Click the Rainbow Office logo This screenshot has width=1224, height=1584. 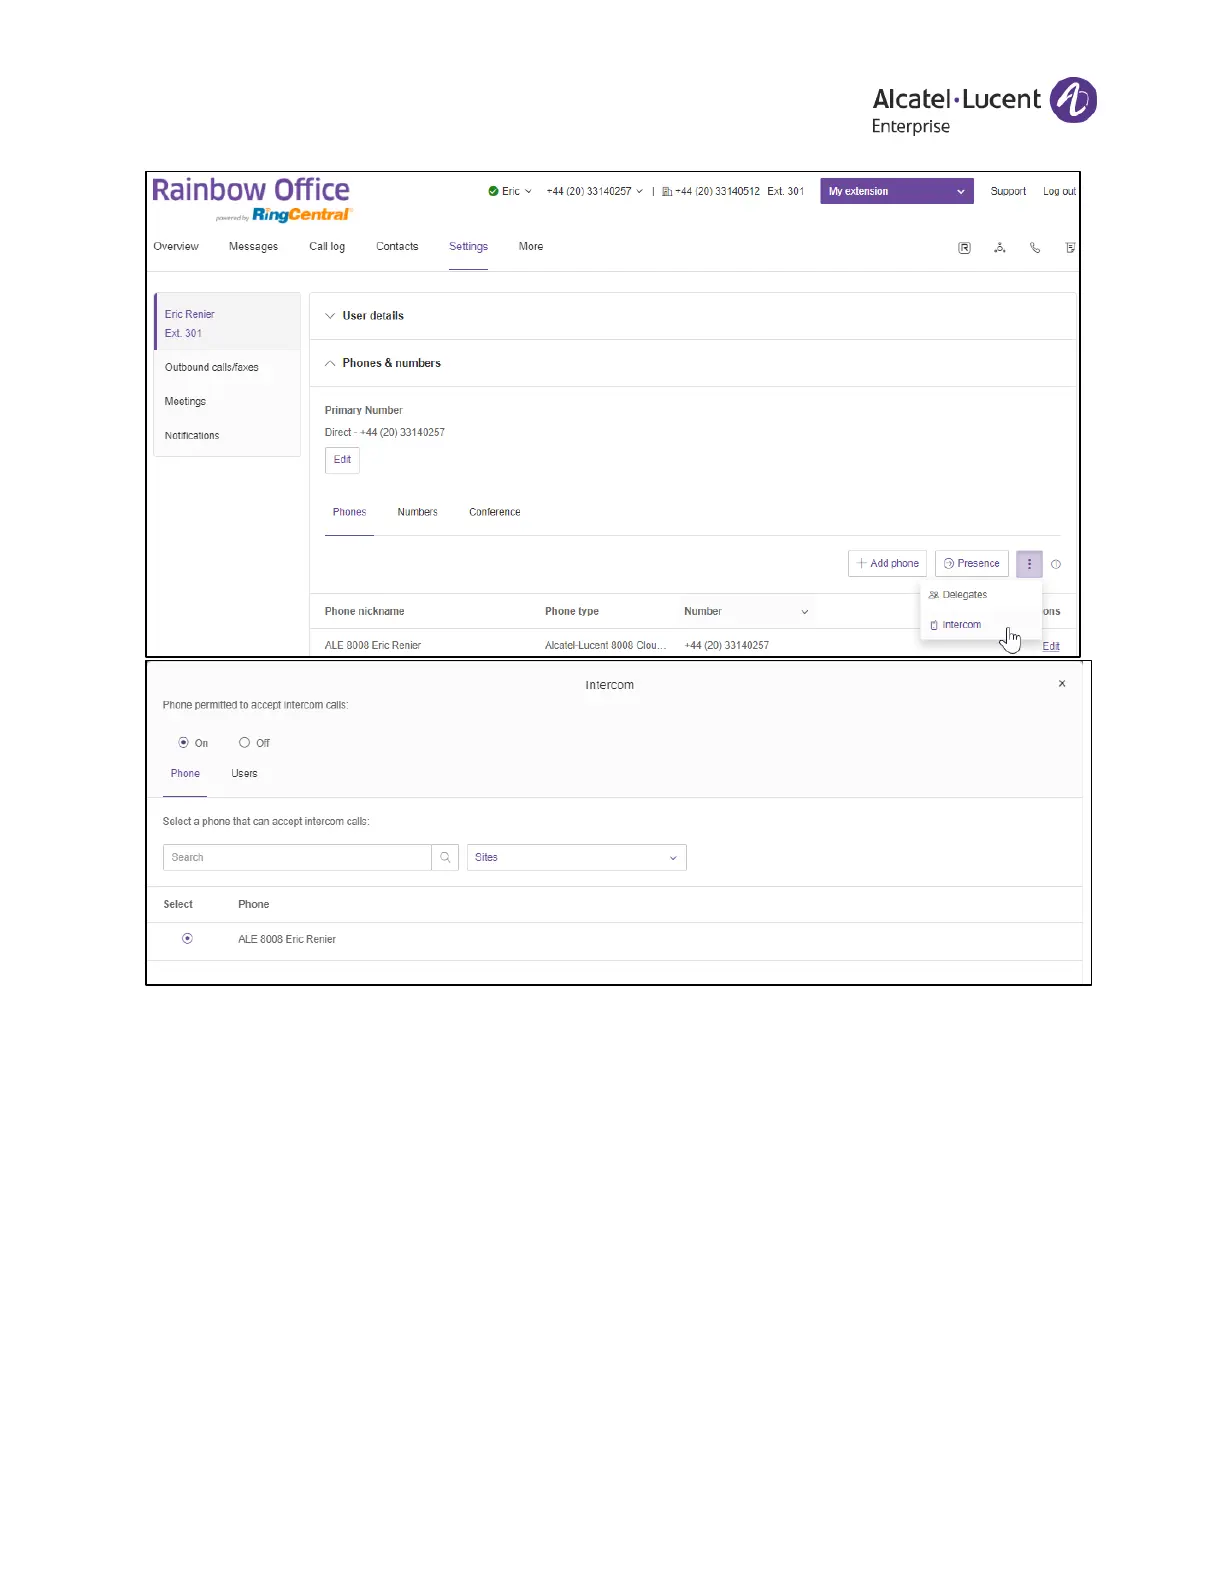pyautogui.click(x=252, y=200)
